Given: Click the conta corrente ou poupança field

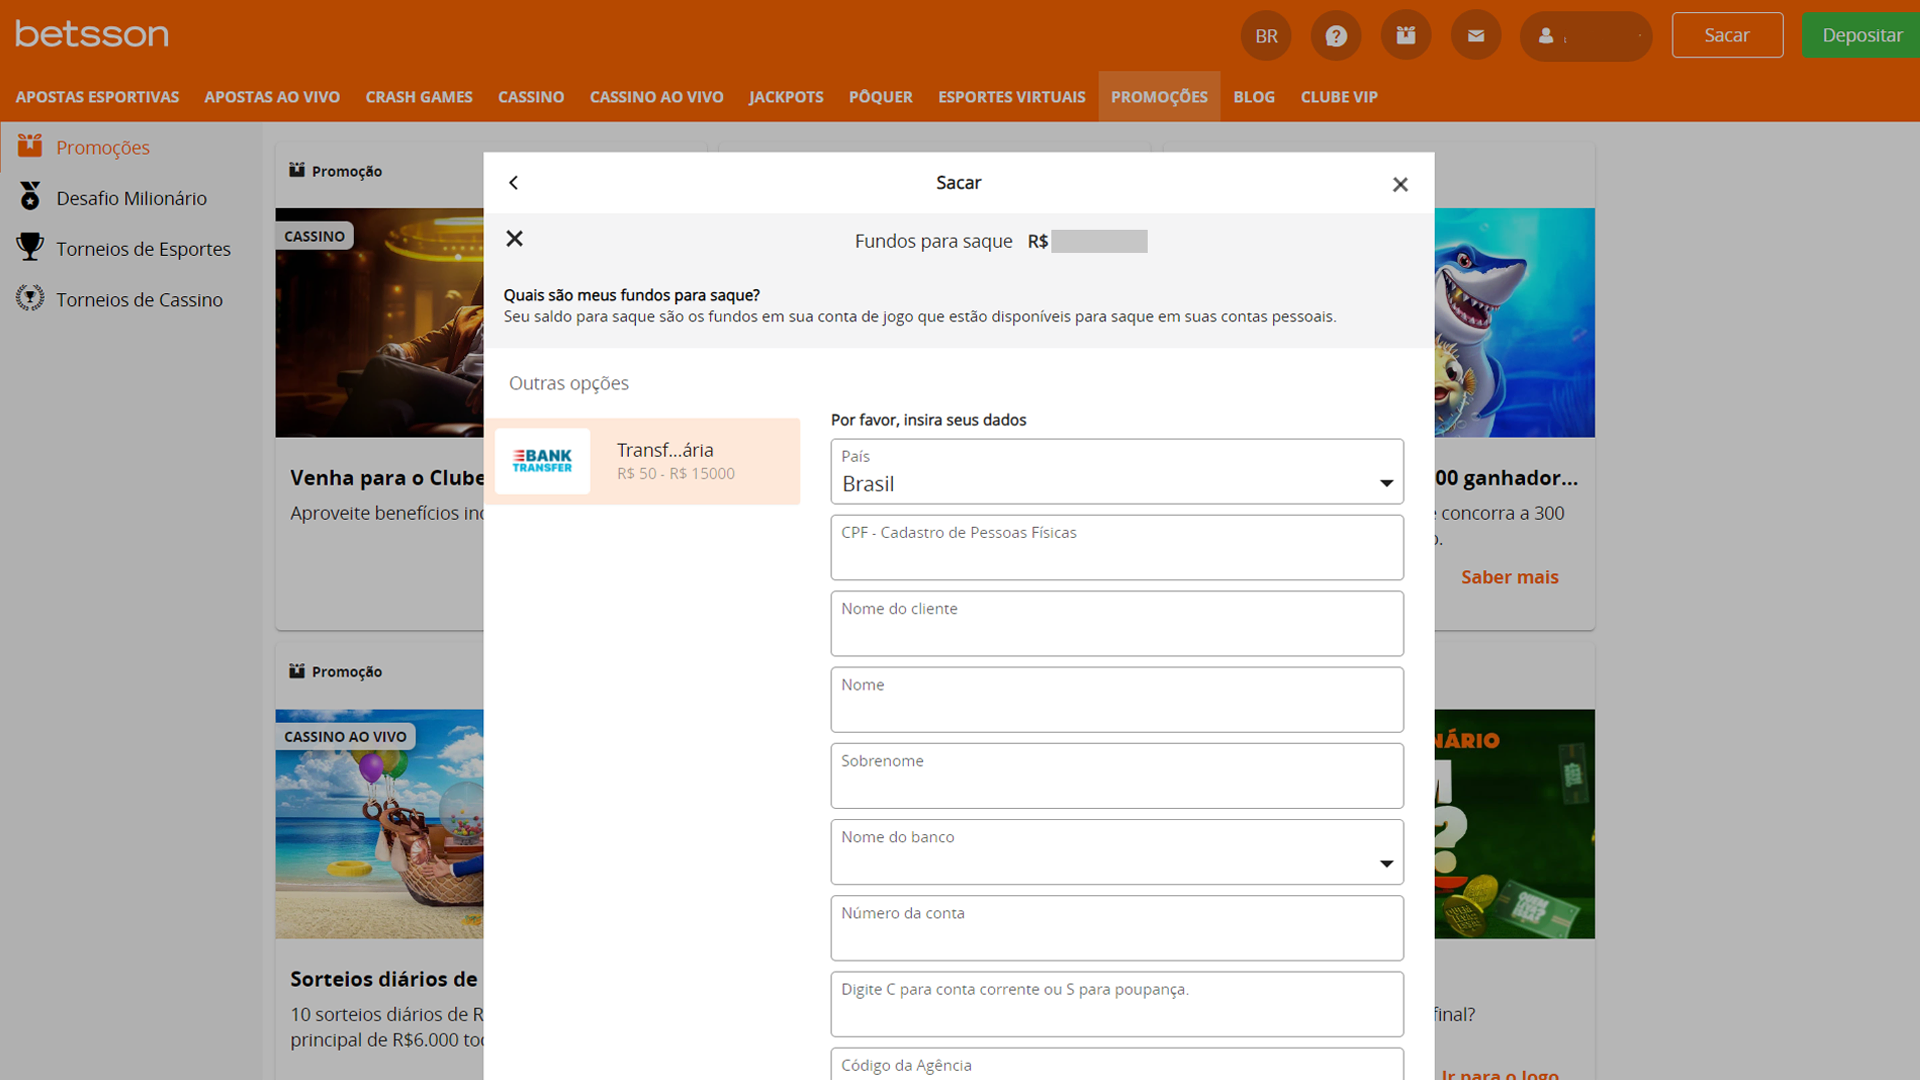Looking at the screenshot, I should (x=1117, y=1004).
